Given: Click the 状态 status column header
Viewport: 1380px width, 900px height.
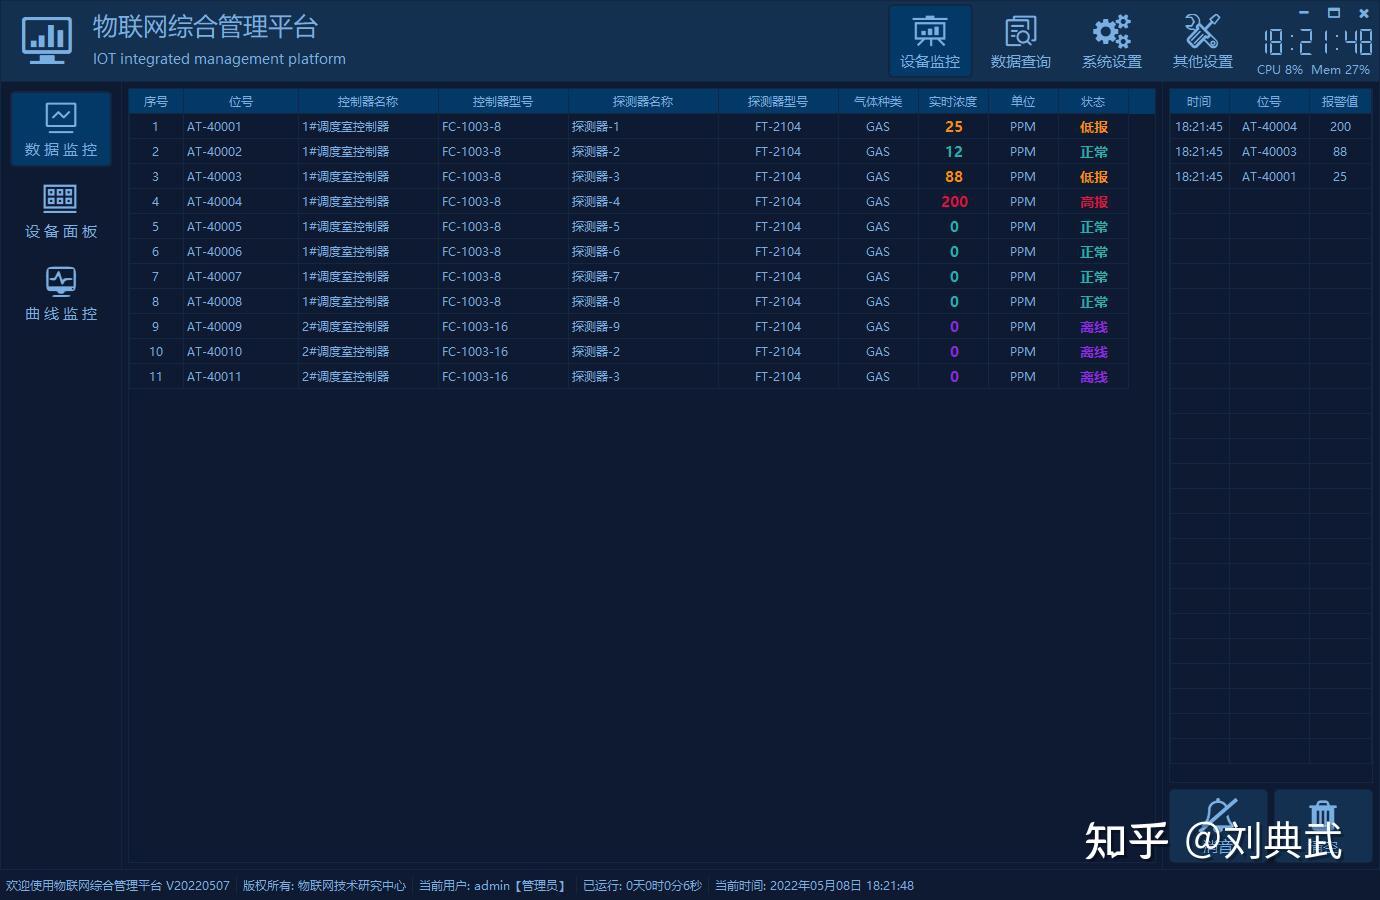Looking at the screenshot, I should coord(1092,101).
